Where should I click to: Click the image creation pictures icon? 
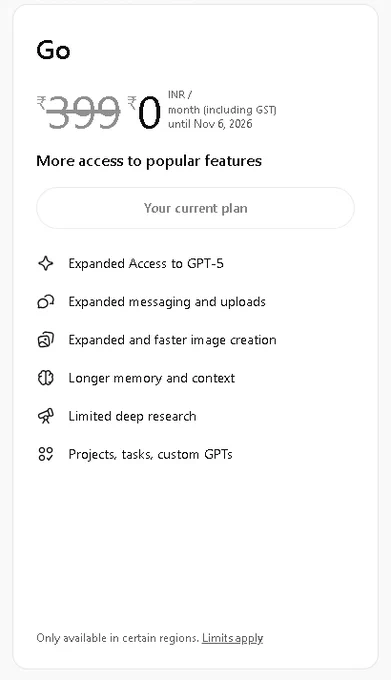point(46,340)
